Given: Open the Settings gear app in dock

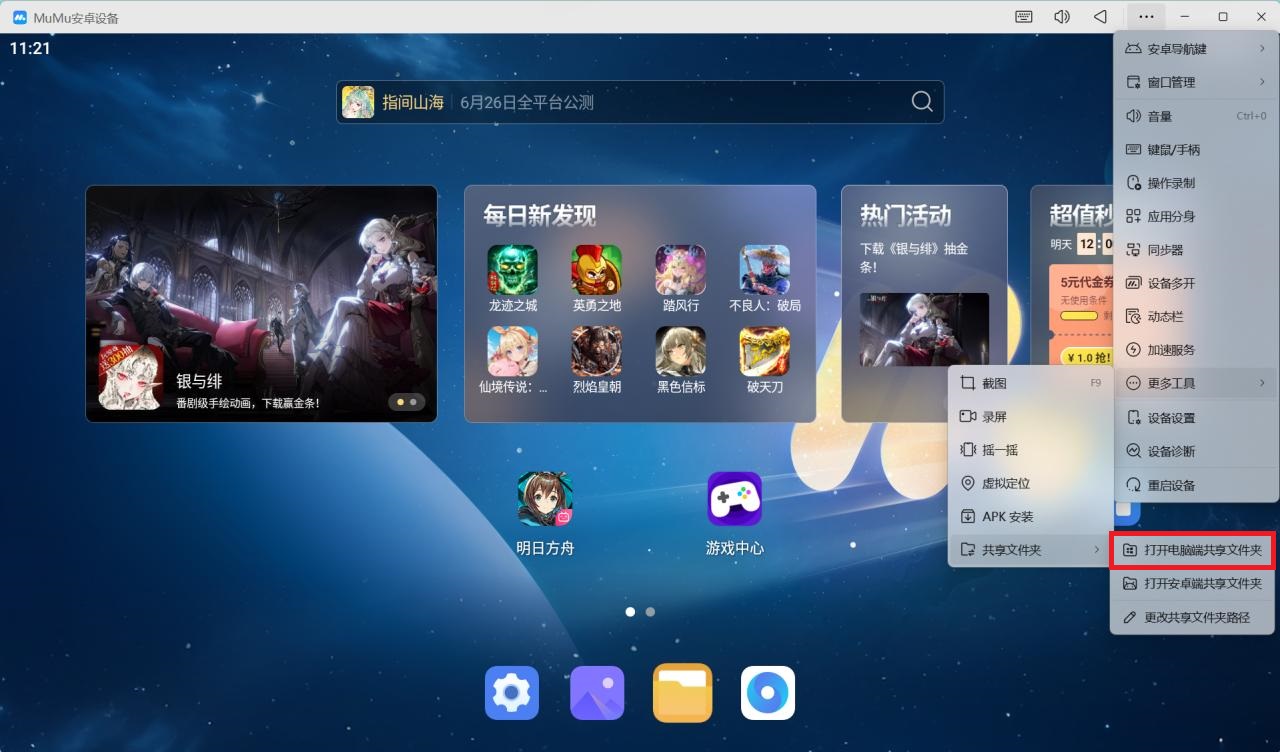Looking at the screenshot, I should tap(512, 693).
